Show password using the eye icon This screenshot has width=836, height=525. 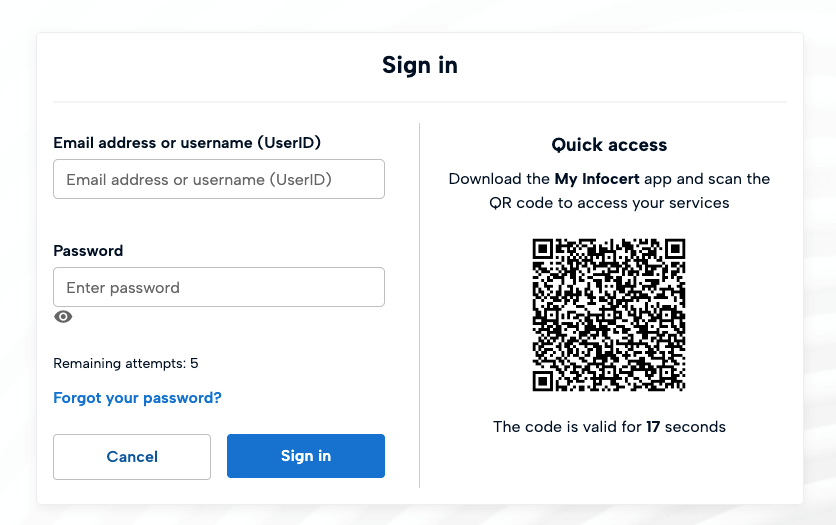[63, 317]
